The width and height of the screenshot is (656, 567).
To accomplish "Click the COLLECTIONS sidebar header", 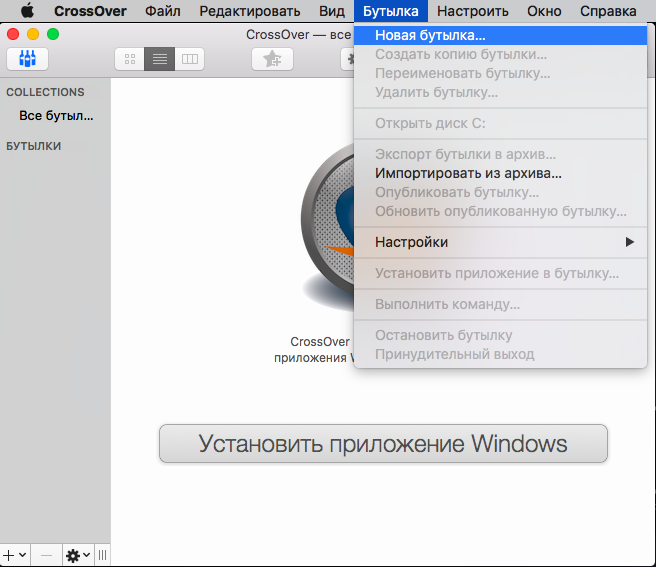I will tap(45, 92).
